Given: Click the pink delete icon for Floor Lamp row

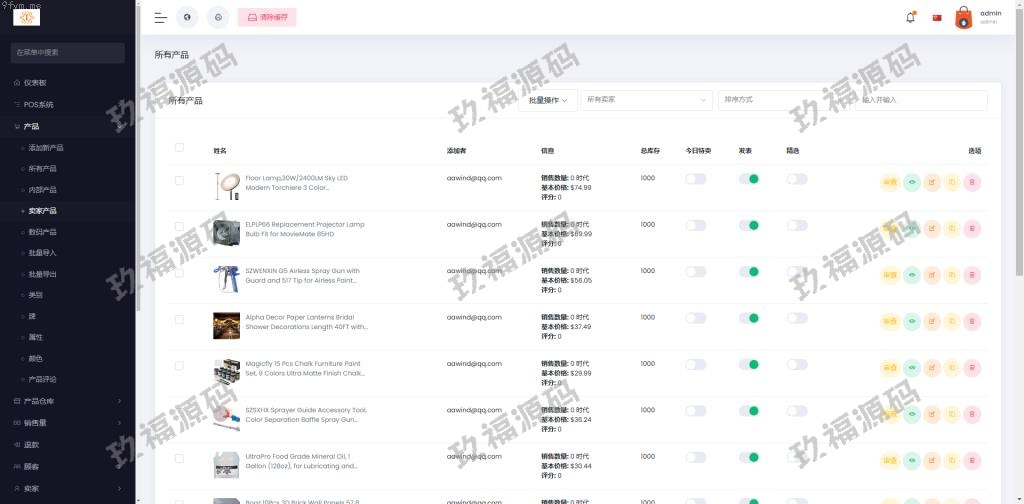Looking at the screenshot, I should pyautogui.click(x=972, y=182).
